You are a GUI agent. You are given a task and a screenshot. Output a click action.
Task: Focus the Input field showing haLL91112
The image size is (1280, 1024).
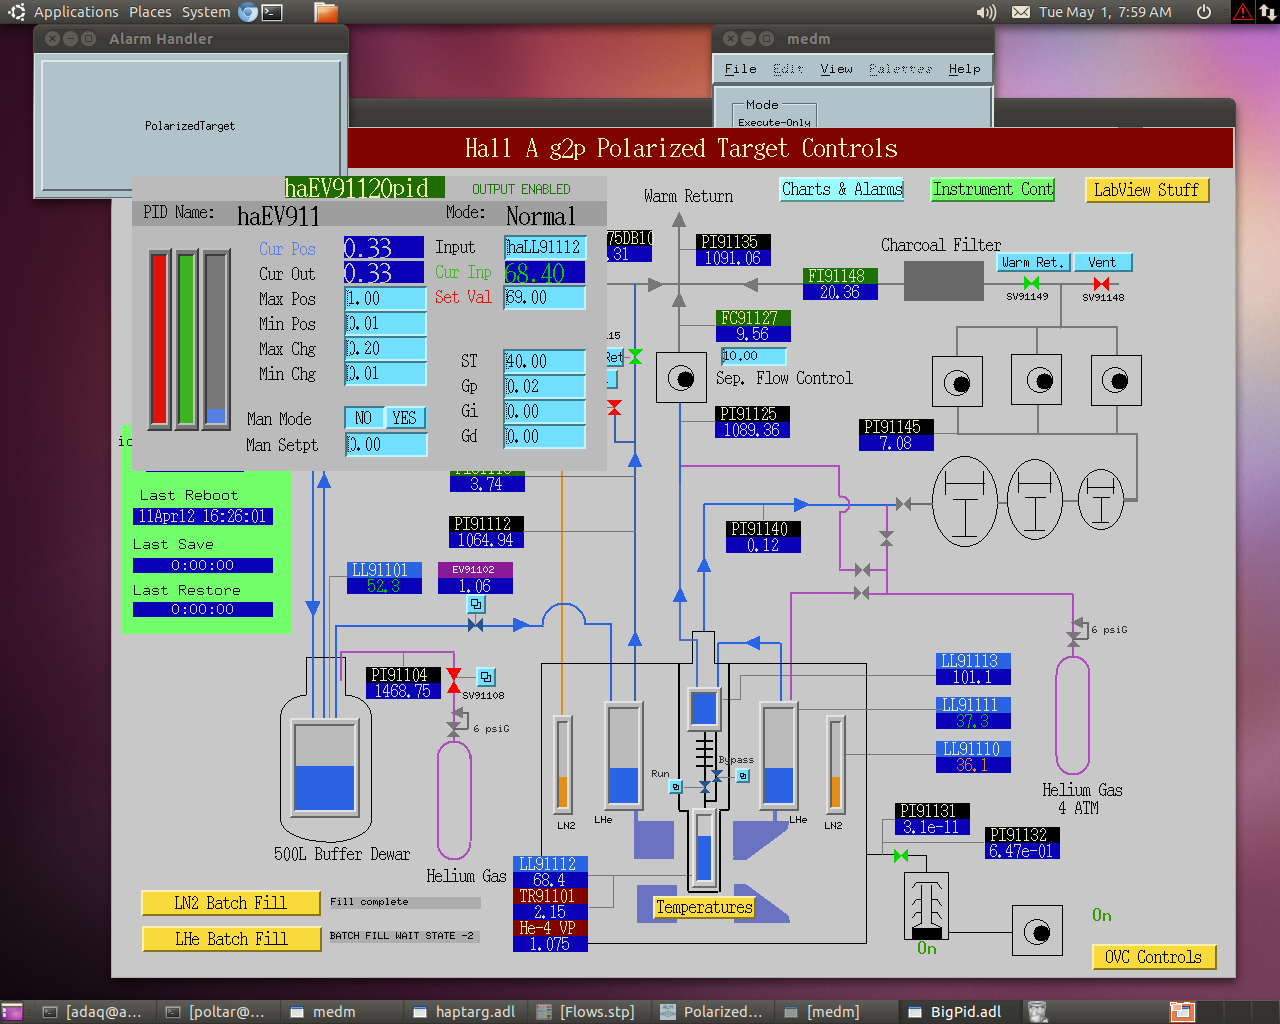(544, 247)
